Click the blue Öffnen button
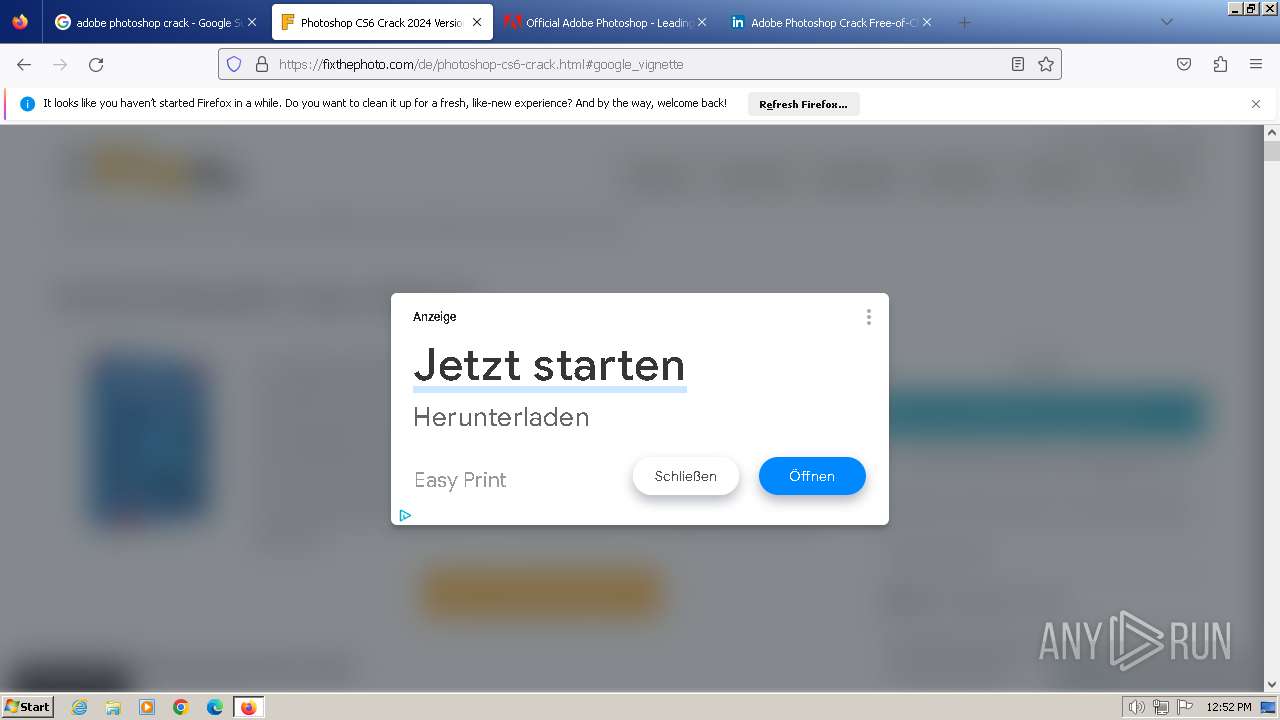This screenshot has width=1280, height=720. point(812,476)
